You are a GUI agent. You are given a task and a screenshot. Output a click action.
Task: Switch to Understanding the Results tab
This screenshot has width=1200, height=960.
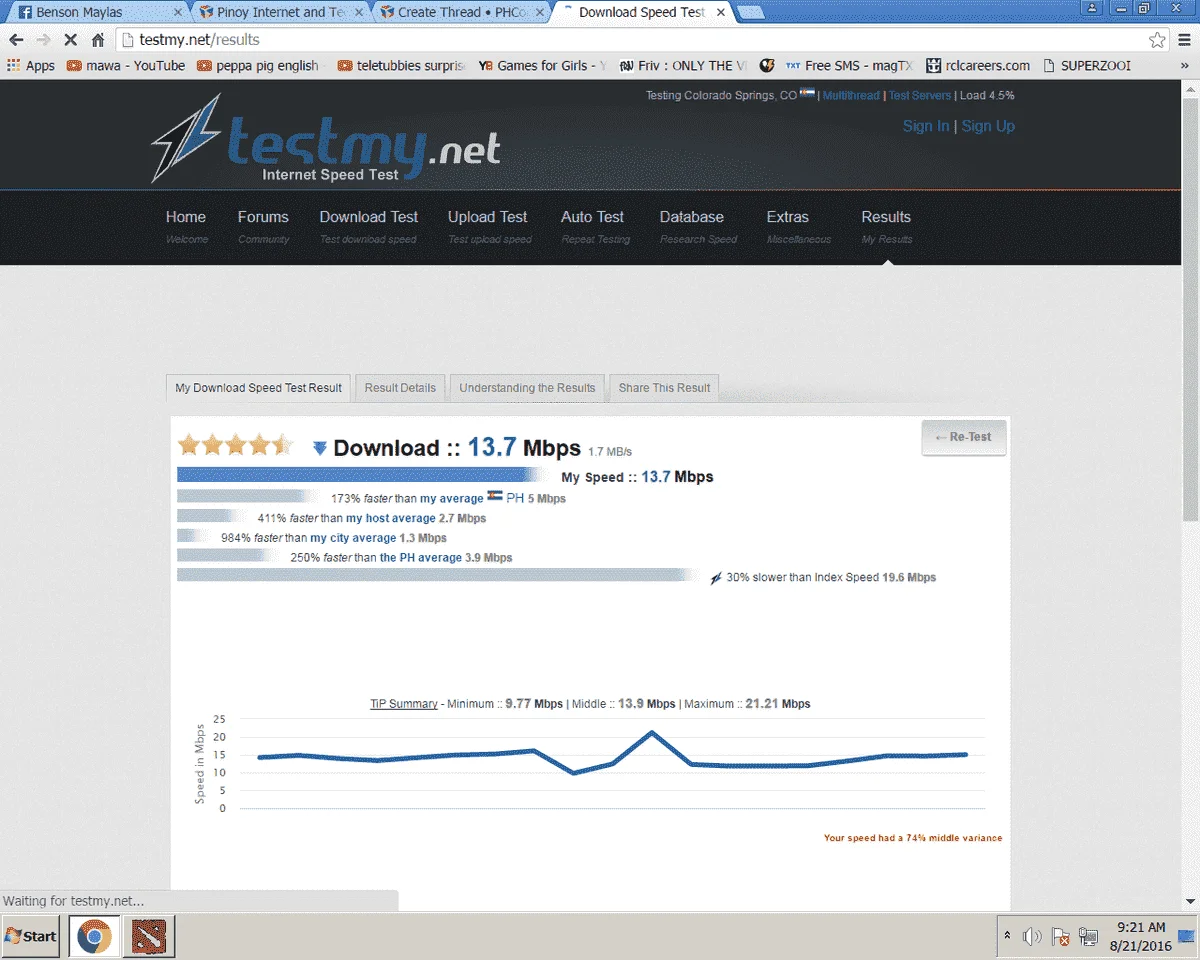(x=527, y=388)
